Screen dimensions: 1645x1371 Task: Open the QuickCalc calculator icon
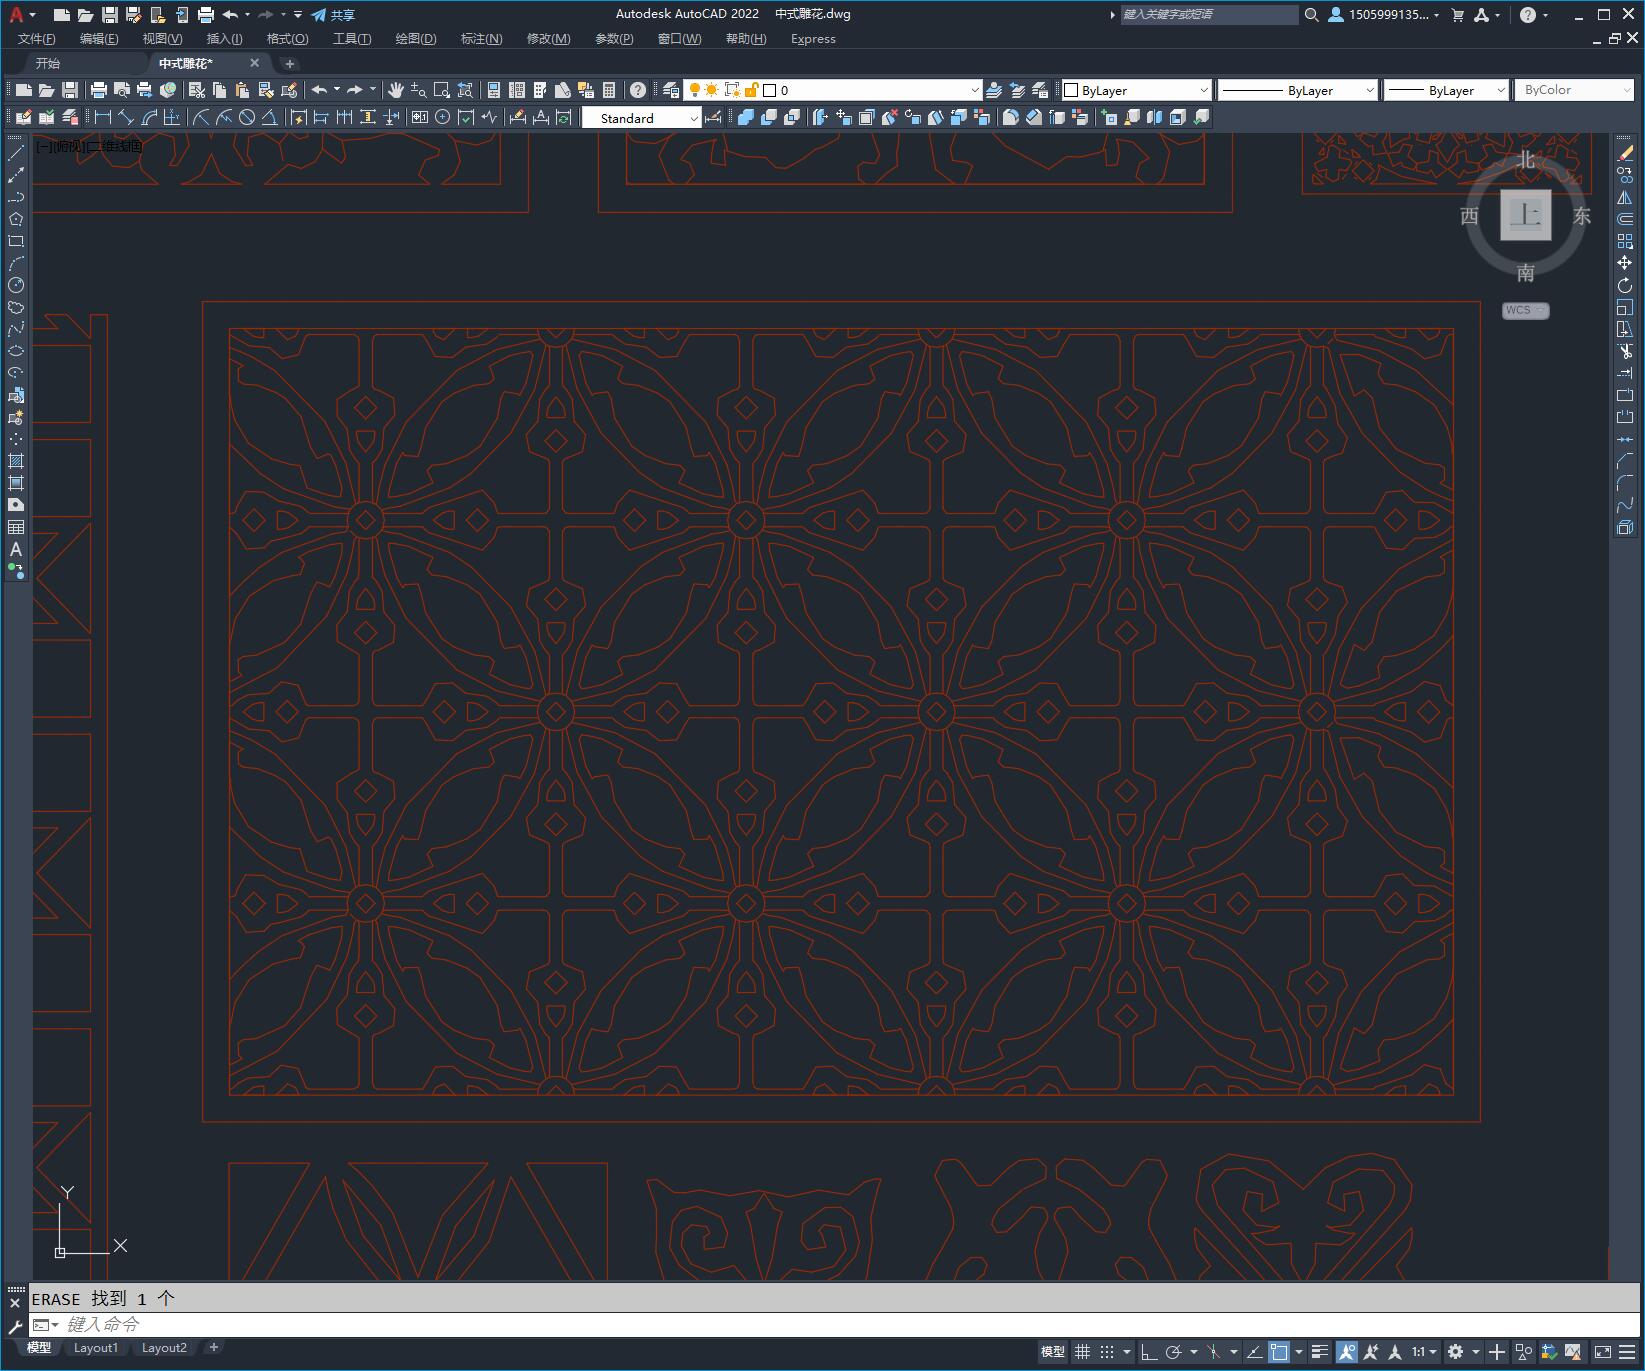(x=609, y=90)
